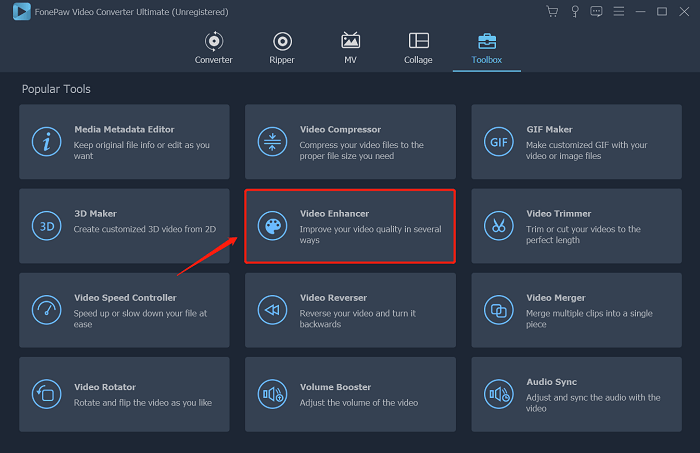700x453 pixels.
Task: Click the Video Trimmer scissors icon
Action: point(499,226)
